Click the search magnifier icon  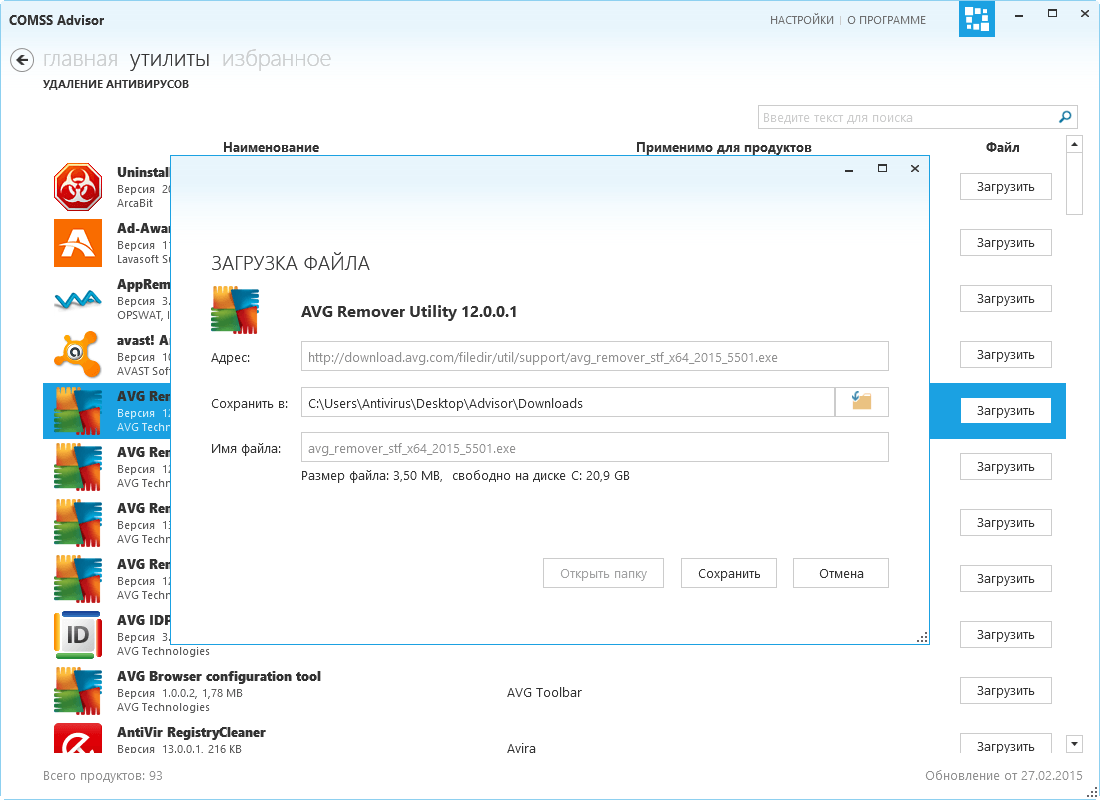point(1065,117)
